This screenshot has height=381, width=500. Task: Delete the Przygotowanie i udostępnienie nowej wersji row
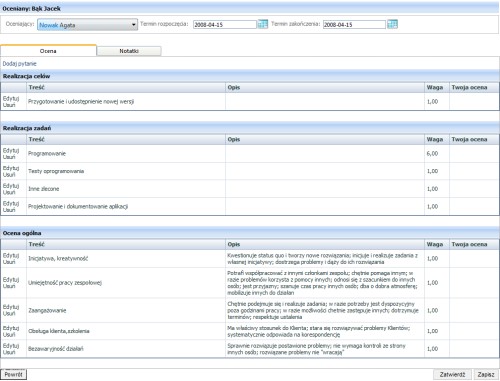click(9, 105)
